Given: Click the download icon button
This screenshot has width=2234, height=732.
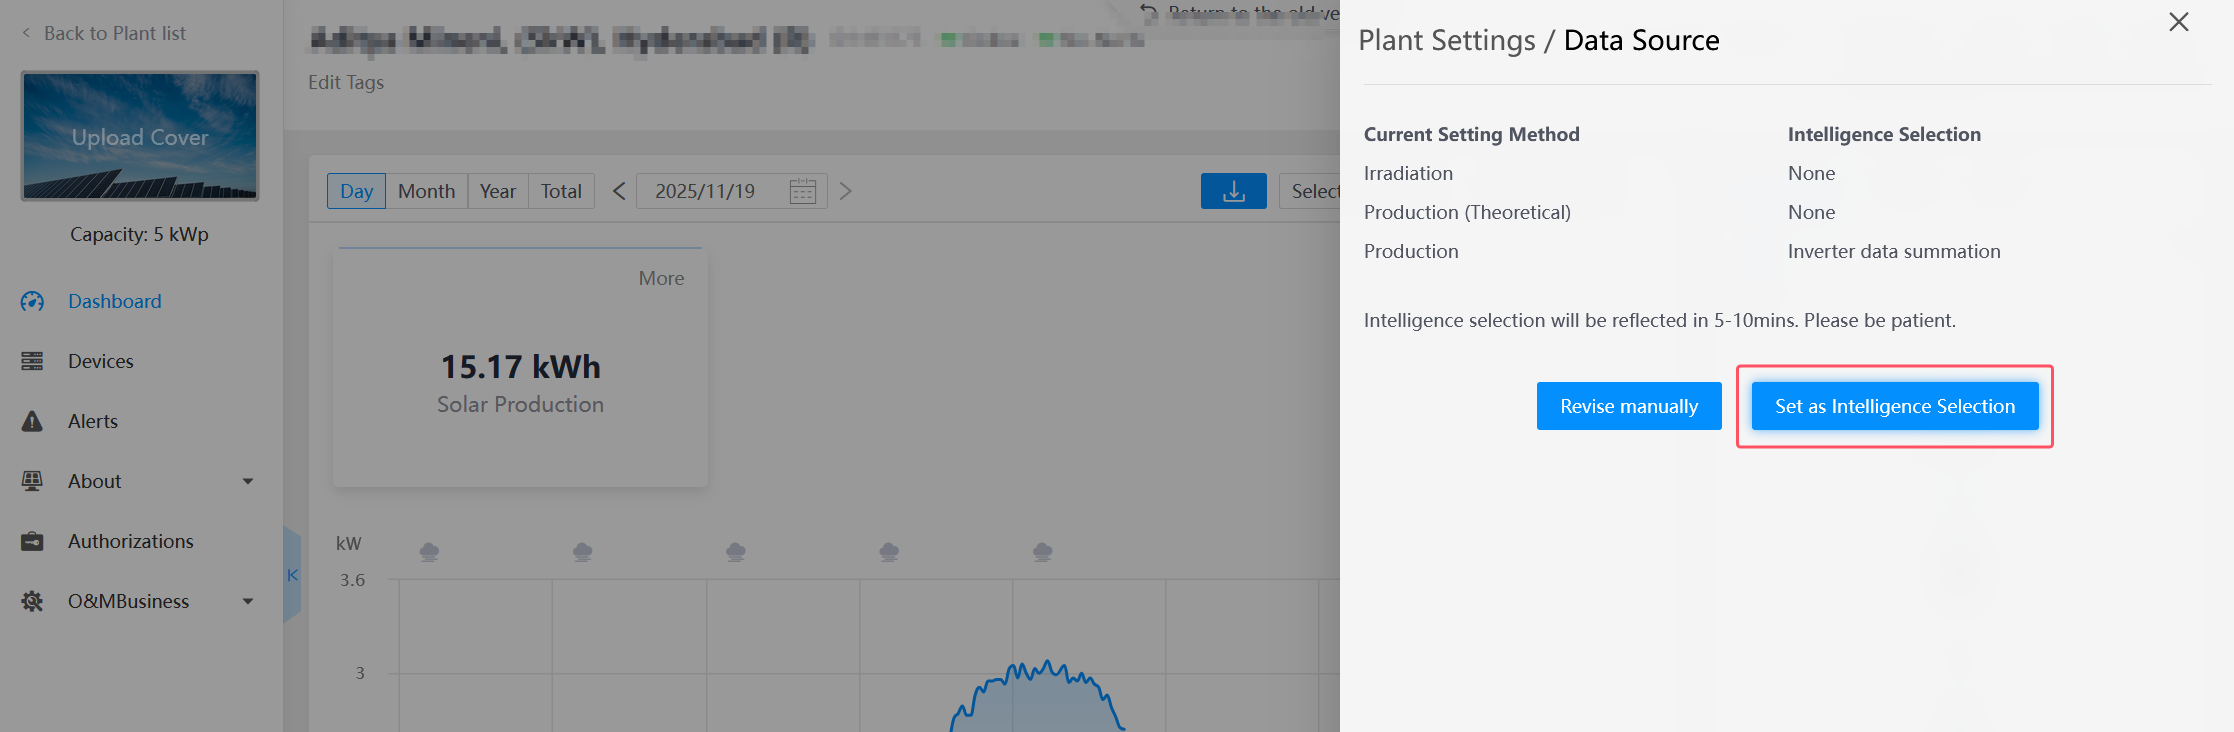Looking at the screenshot, I should [x=1233, y=191].
